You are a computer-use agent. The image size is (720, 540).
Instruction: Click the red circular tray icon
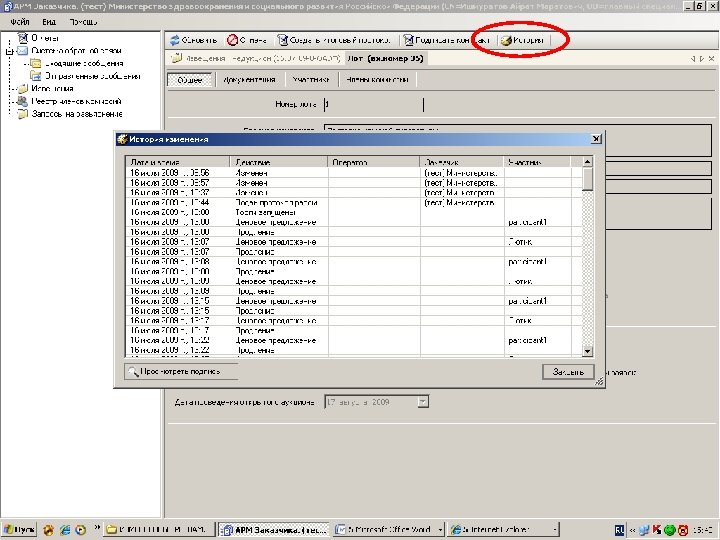pyautogui.click(x=683, y=530)
